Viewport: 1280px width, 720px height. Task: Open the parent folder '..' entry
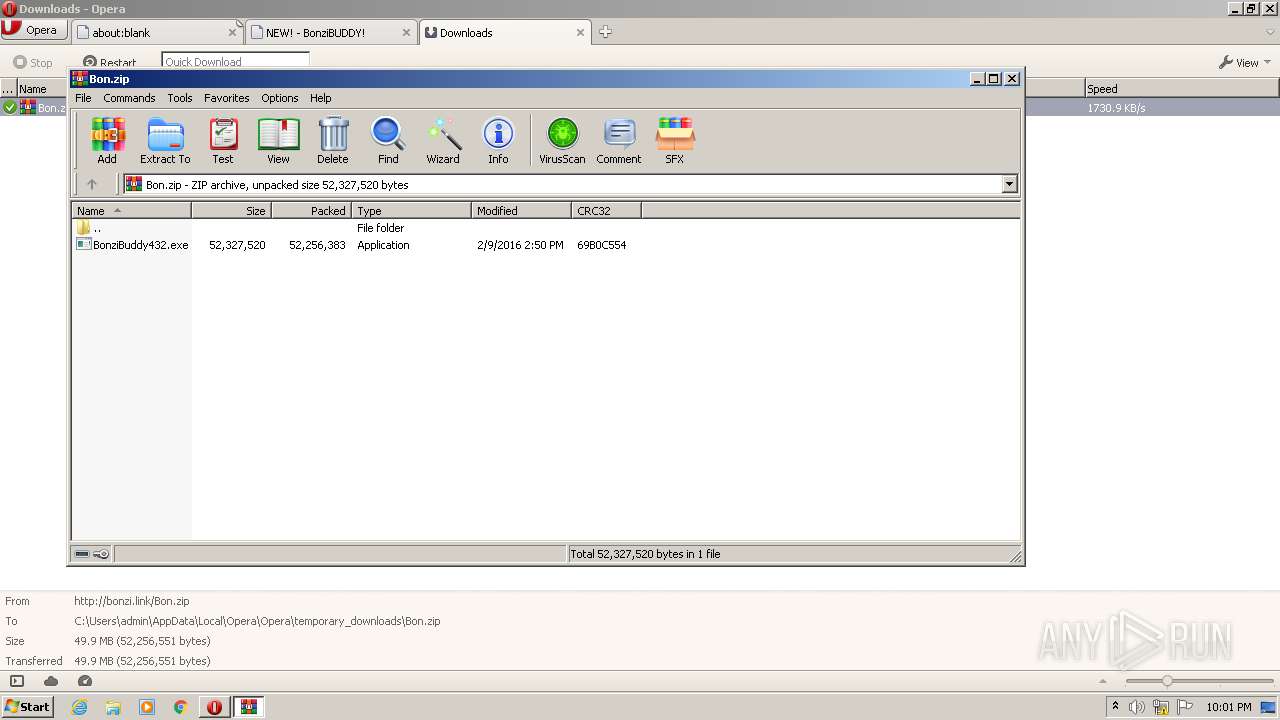point(90,228)
